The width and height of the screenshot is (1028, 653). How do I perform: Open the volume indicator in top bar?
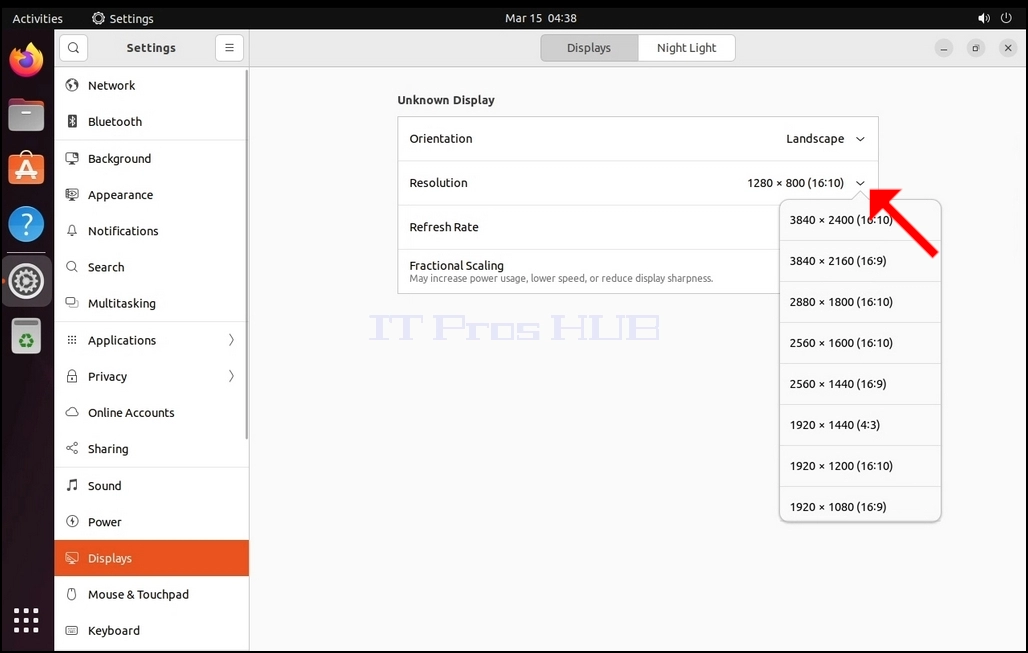(984, 18)
